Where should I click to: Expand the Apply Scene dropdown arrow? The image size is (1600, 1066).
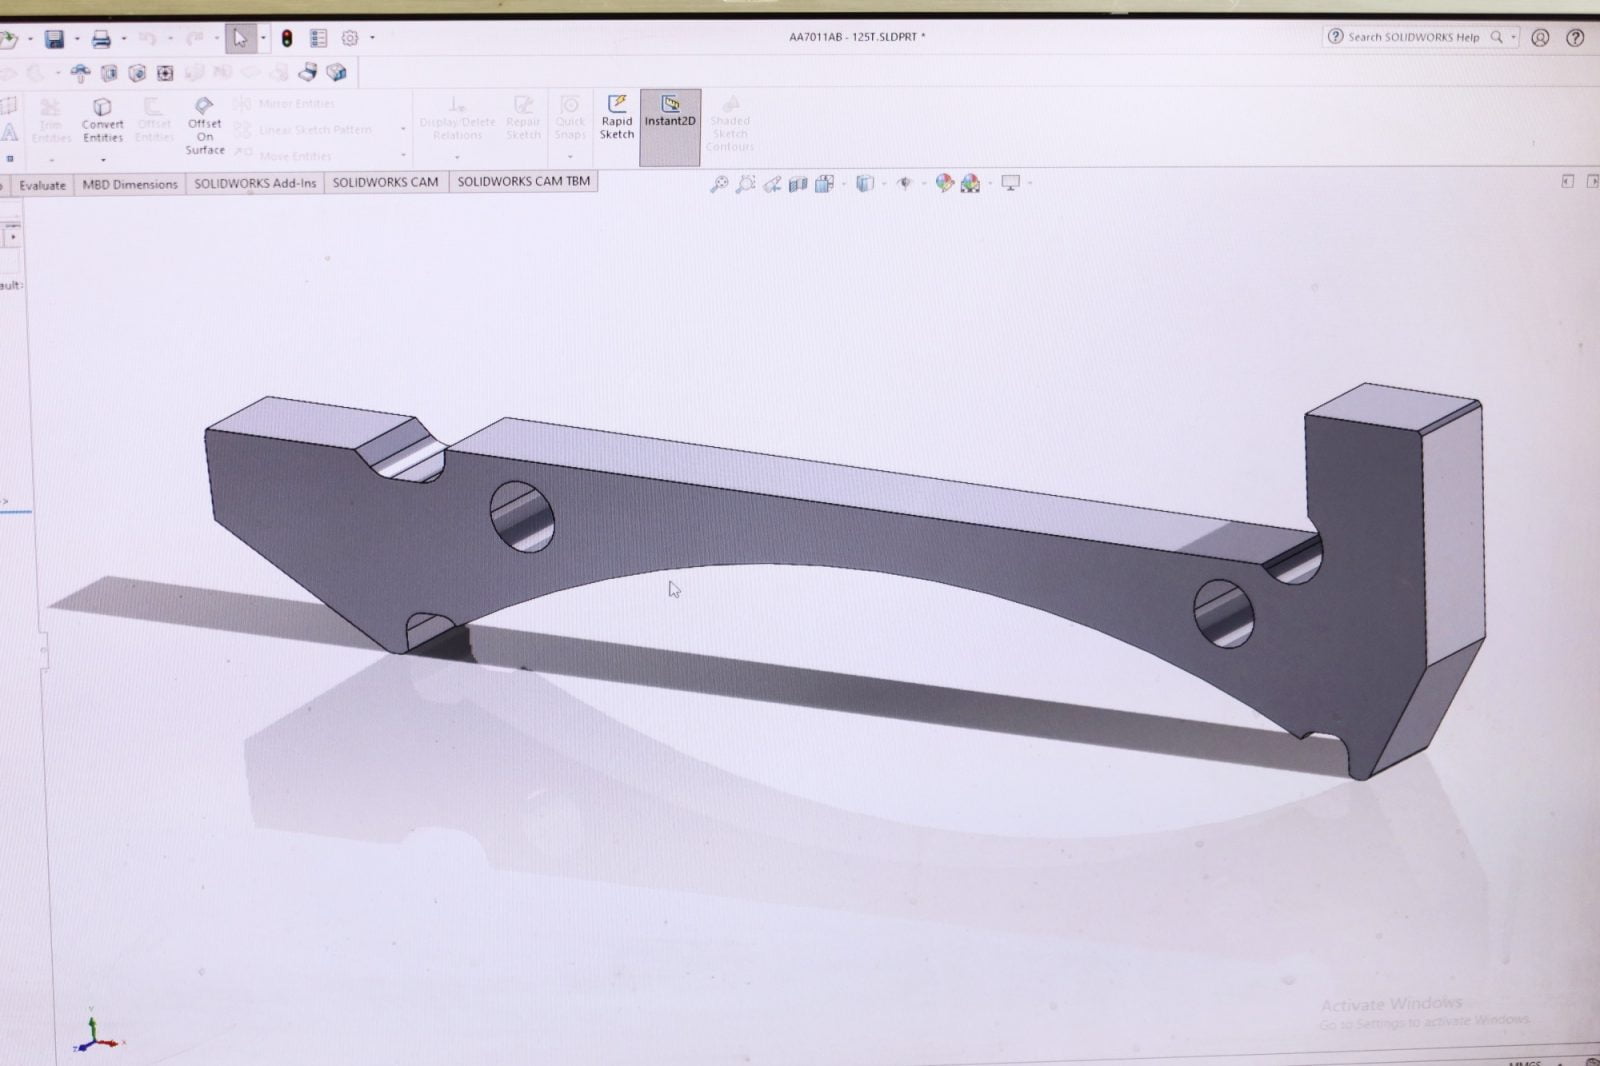click(989, 183)
